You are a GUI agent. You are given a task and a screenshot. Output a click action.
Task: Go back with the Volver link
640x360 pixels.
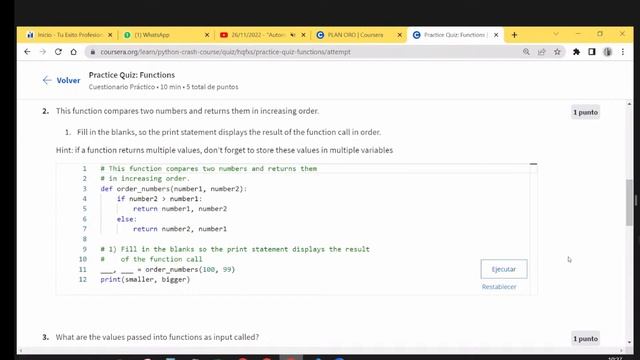pos(61,80)
